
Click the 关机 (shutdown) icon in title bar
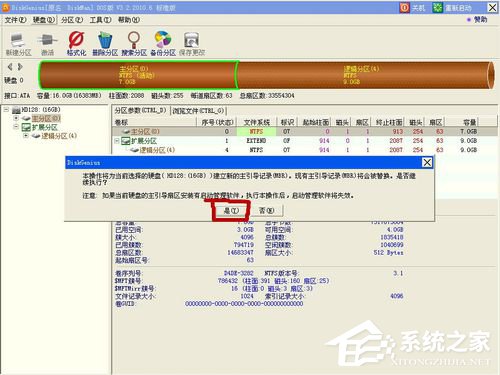pos(404,7)
